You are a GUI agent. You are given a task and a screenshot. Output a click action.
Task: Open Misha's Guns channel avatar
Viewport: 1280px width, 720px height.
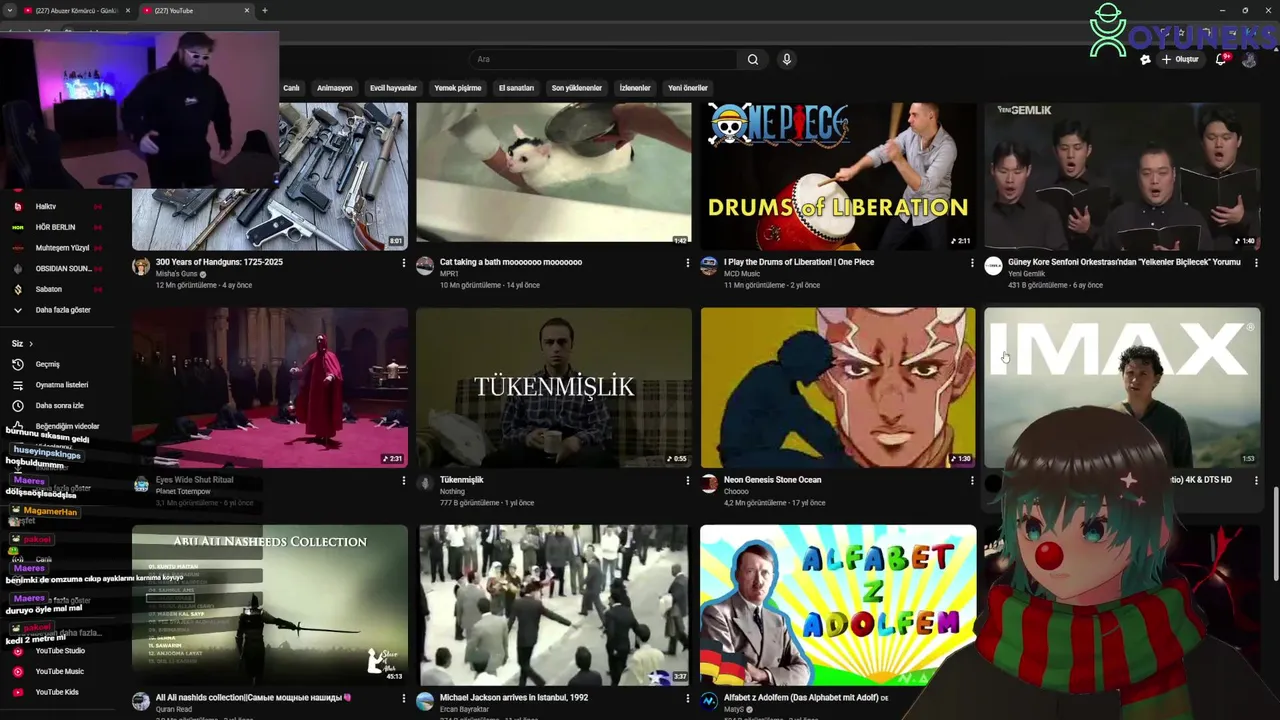point(141,266)
